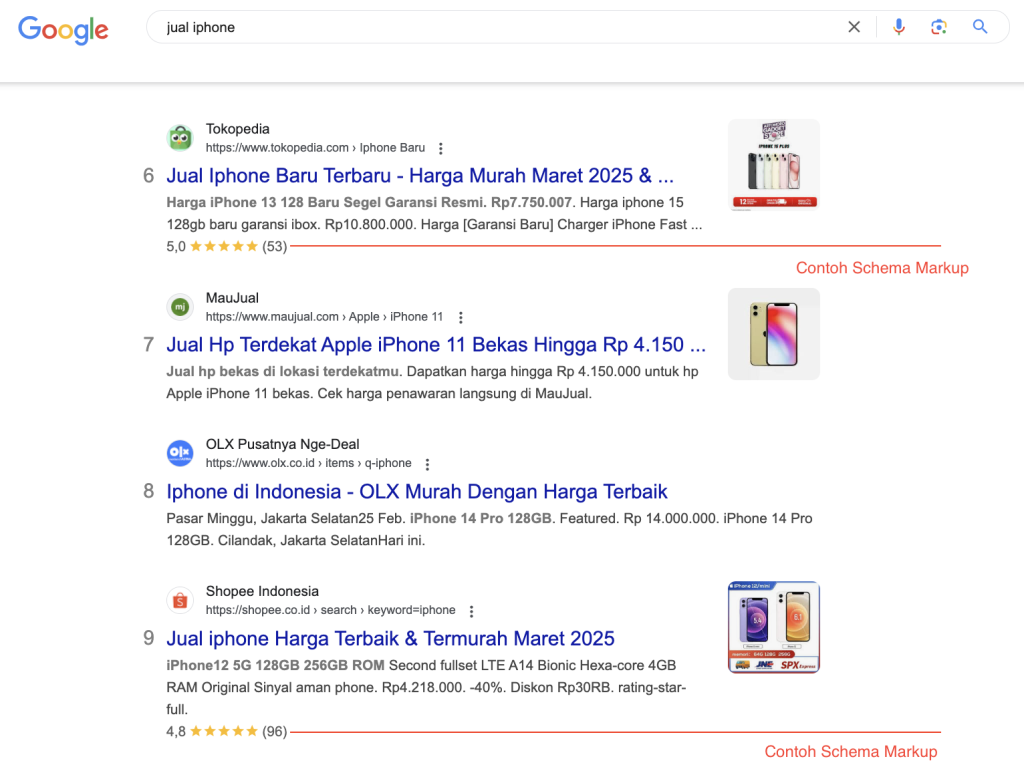Open Google Lens image search
Viewport: 1024px width, 775px height.
938,27
